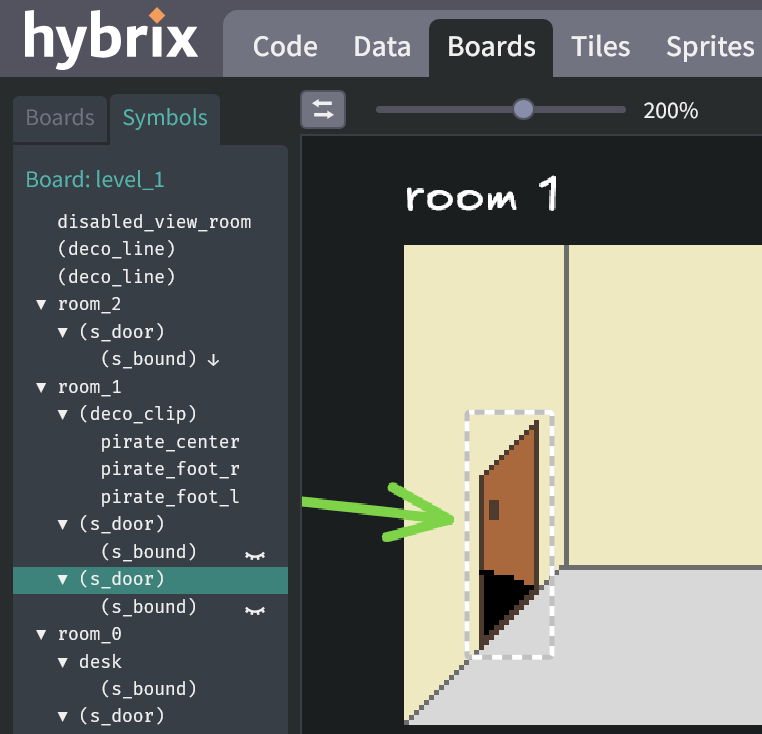762x734 pixels.
Task: Select the (s_door) under room_0
Action: (122, 717)
